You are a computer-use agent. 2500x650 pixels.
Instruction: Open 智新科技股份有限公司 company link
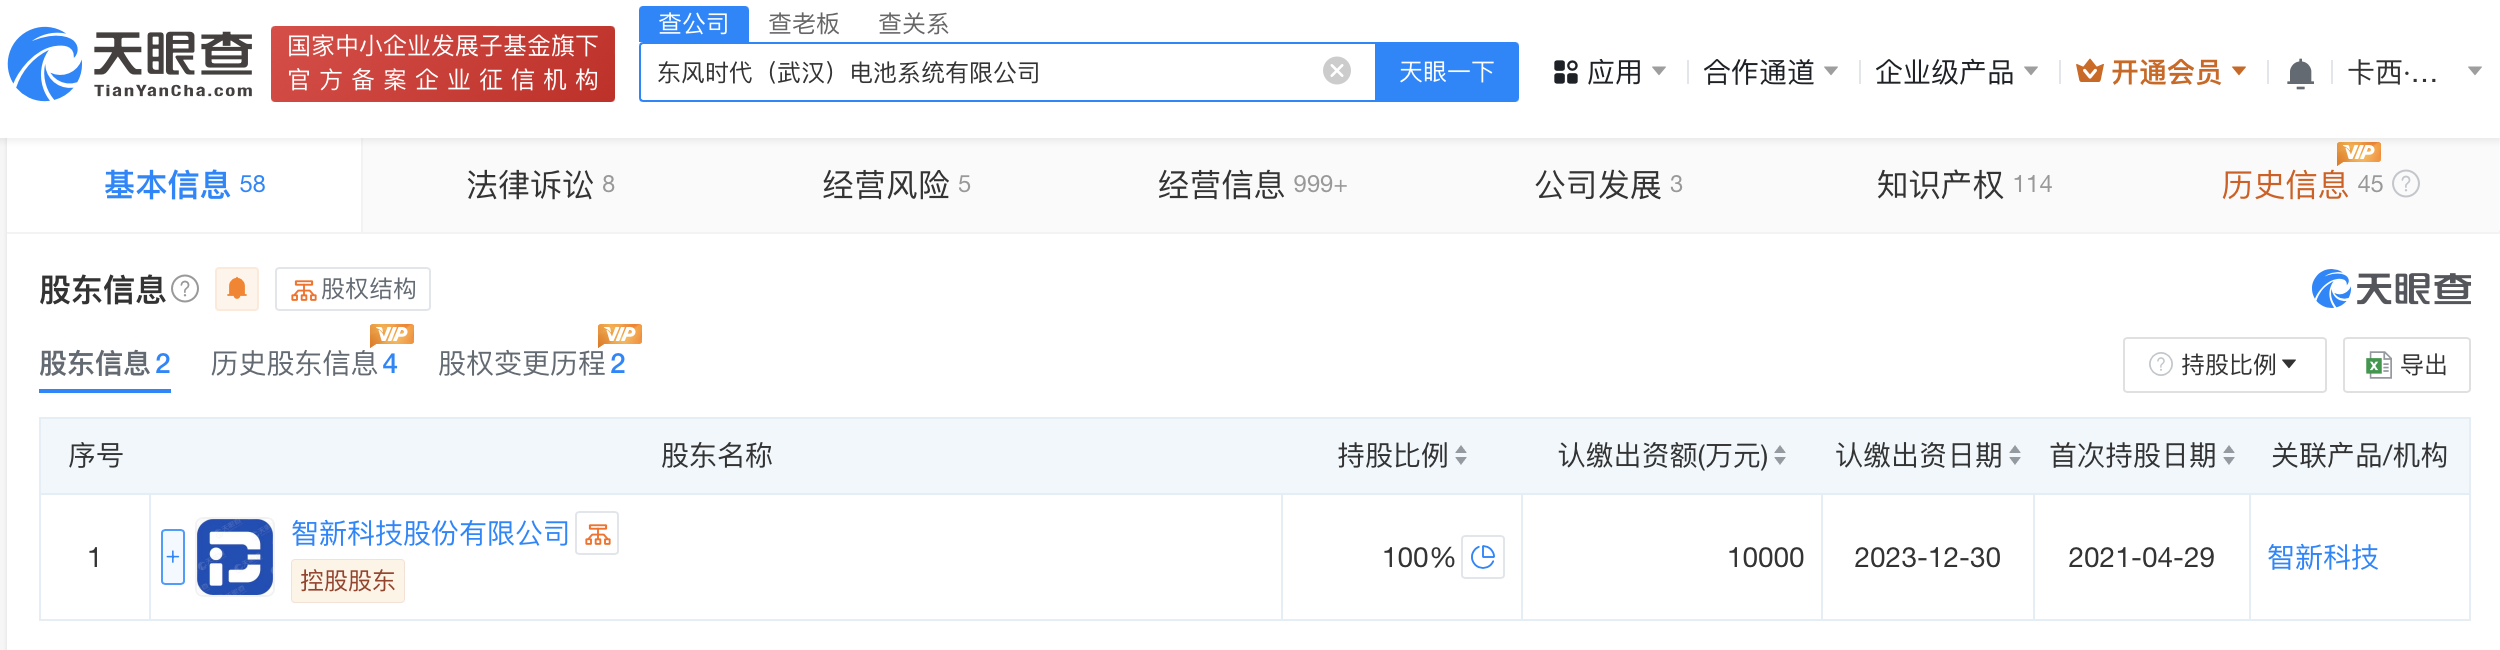coord(430,533)
